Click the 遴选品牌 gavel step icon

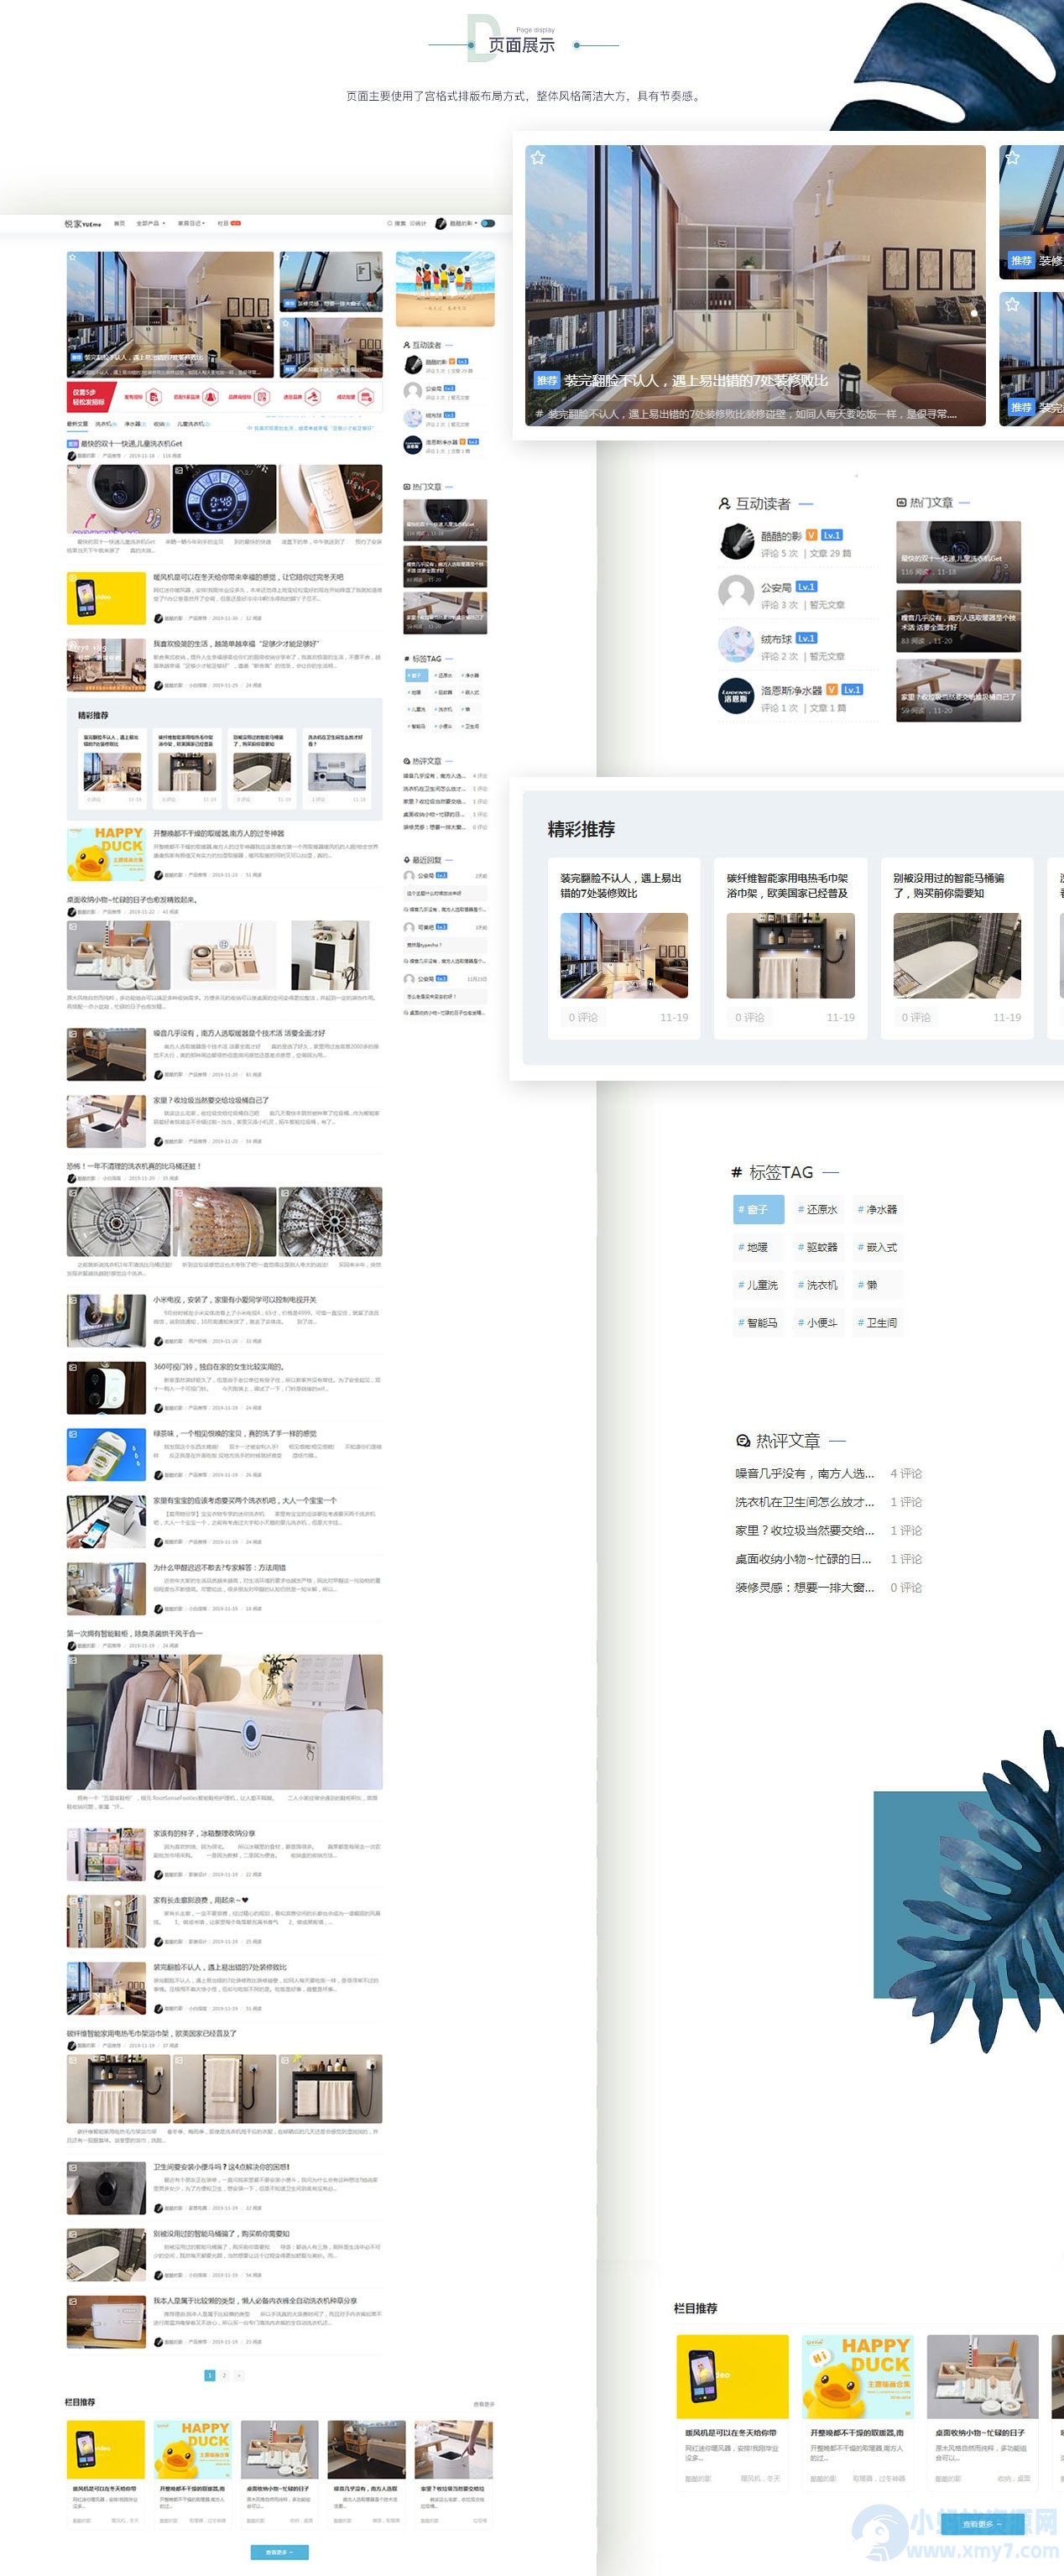(x=313, y=397)
